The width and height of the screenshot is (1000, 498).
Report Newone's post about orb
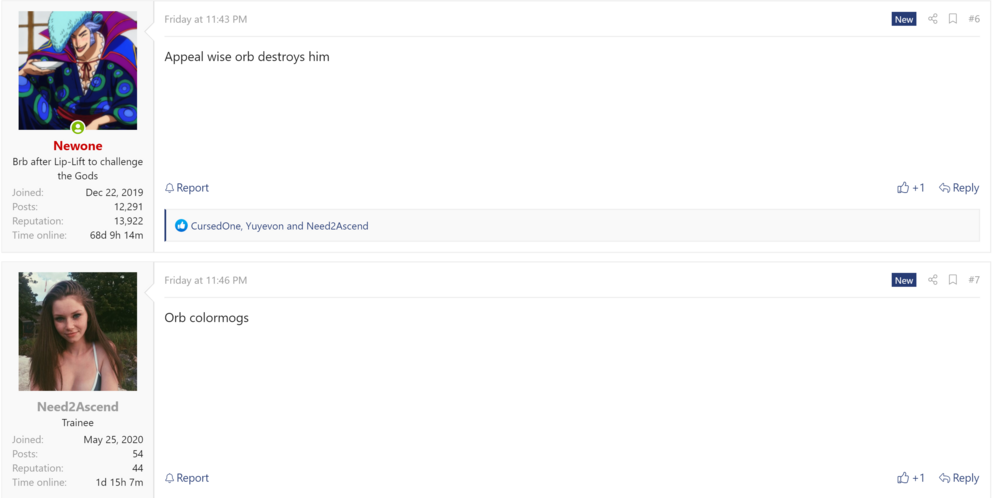click(187, 188)
